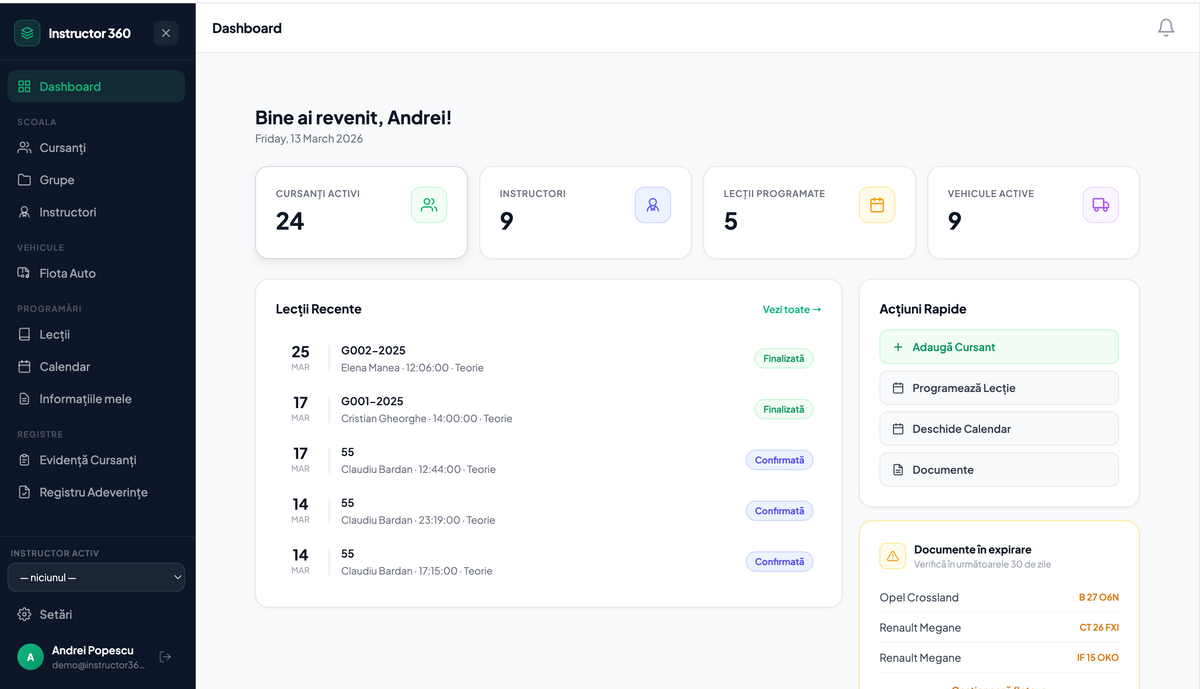
Task: Open the Instructor Activ dropdown
Action: [96, 577]
